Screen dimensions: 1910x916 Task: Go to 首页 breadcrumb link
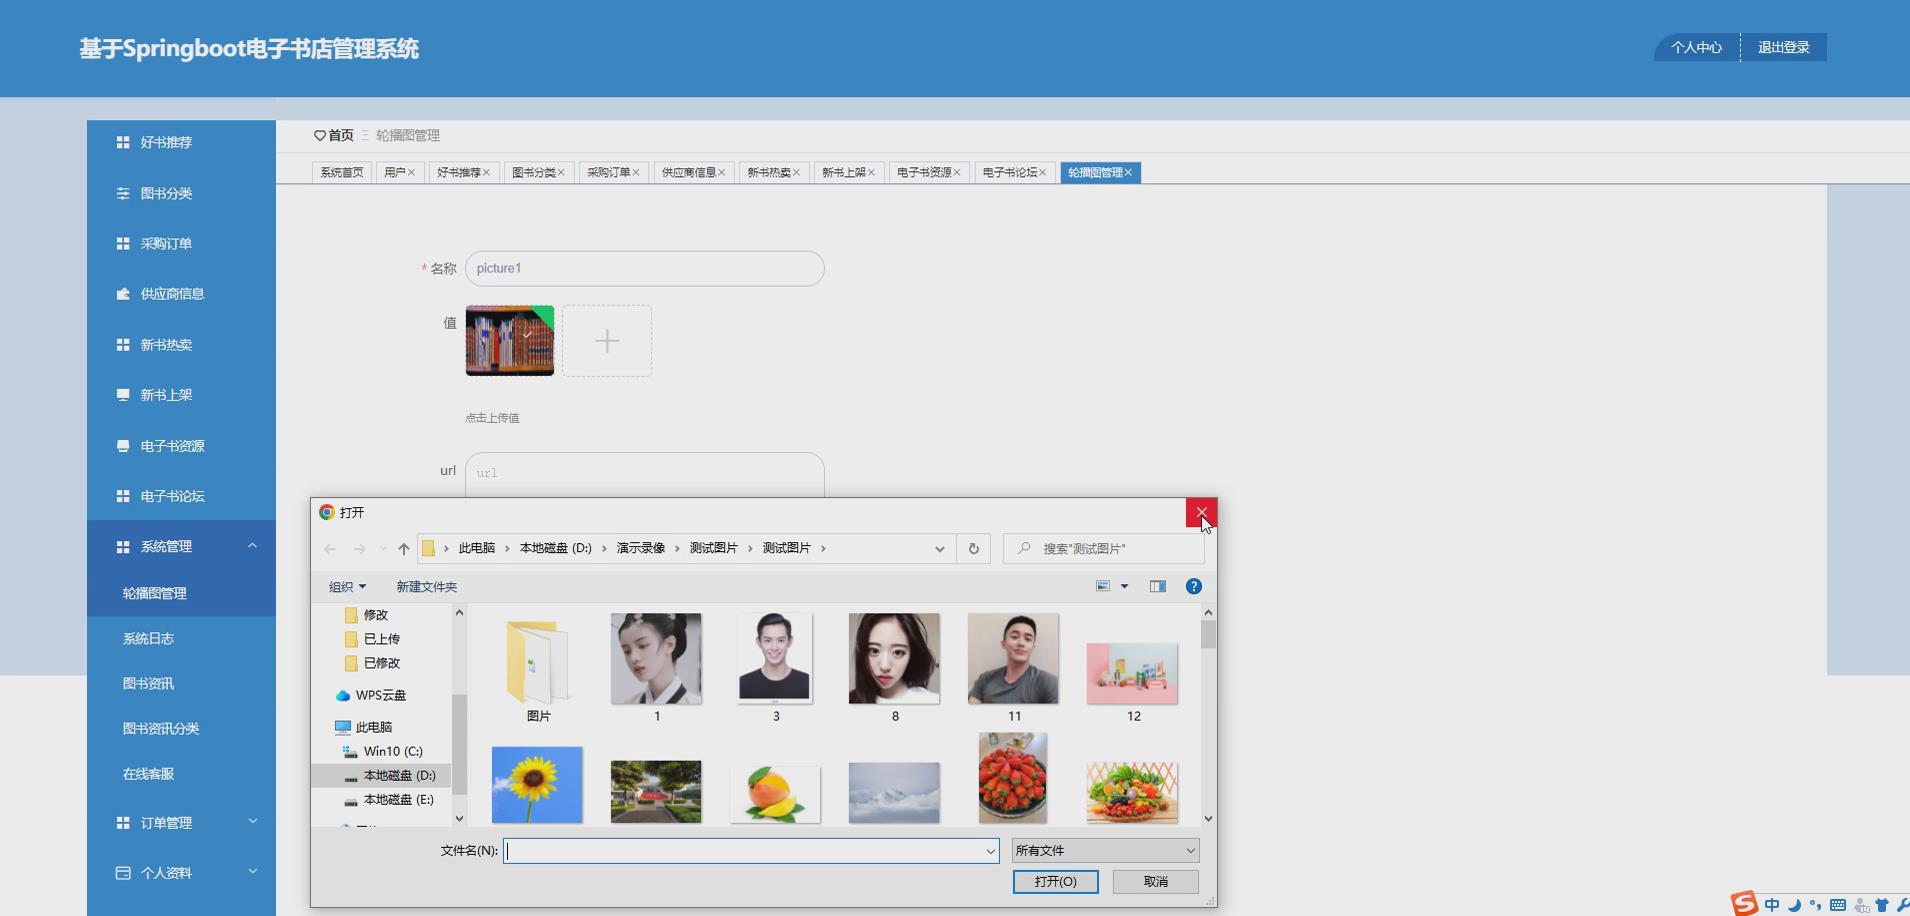340,135
